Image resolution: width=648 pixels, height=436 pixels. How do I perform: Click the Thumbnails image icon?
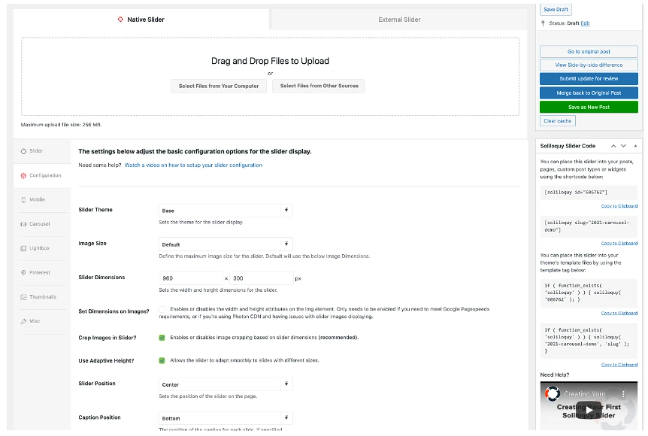tap(24, 297)
